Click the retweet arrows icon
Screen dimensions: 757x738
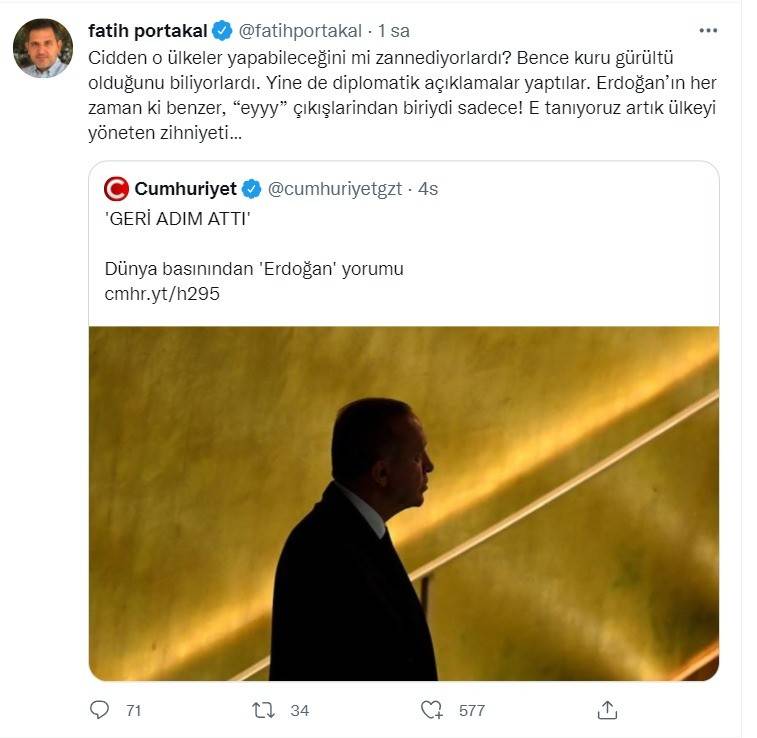(x=263, y=710)
